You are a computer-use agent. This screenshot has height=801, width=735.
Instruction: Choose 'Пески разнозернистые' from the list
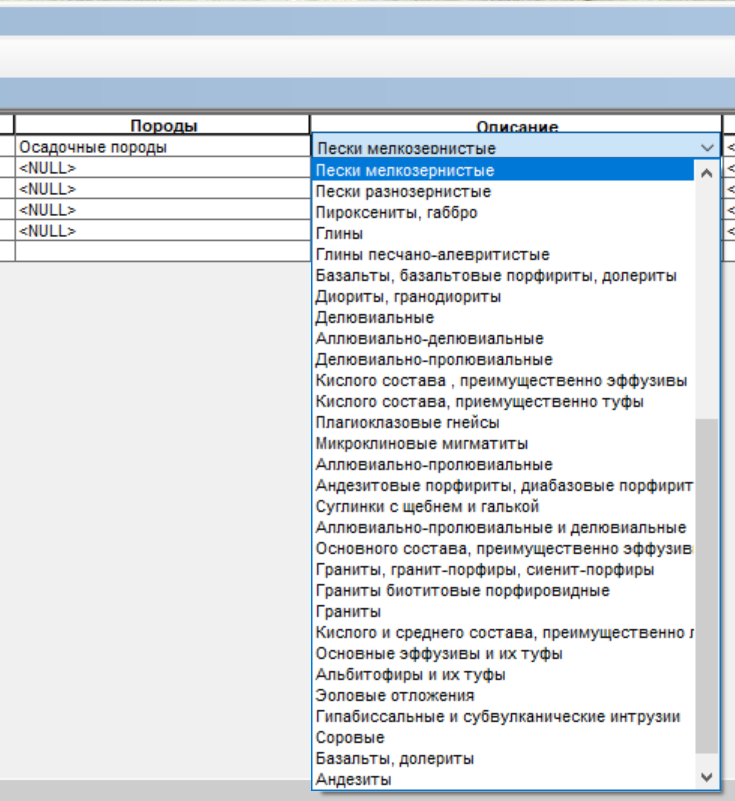[503, 192]
